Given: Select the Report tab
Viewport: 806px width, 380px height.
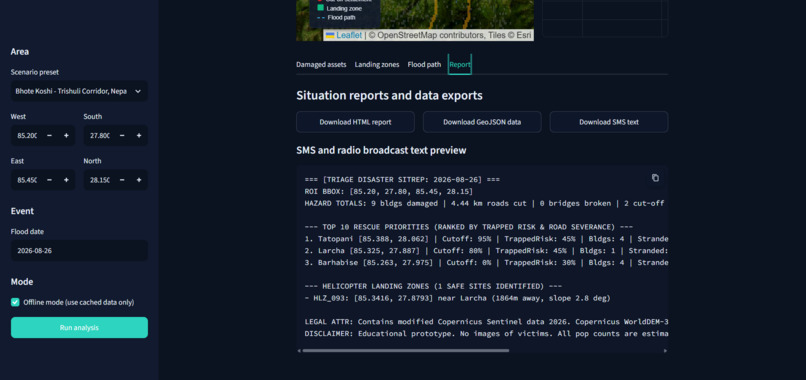Looking at the screenshot, I should [460, 65].
